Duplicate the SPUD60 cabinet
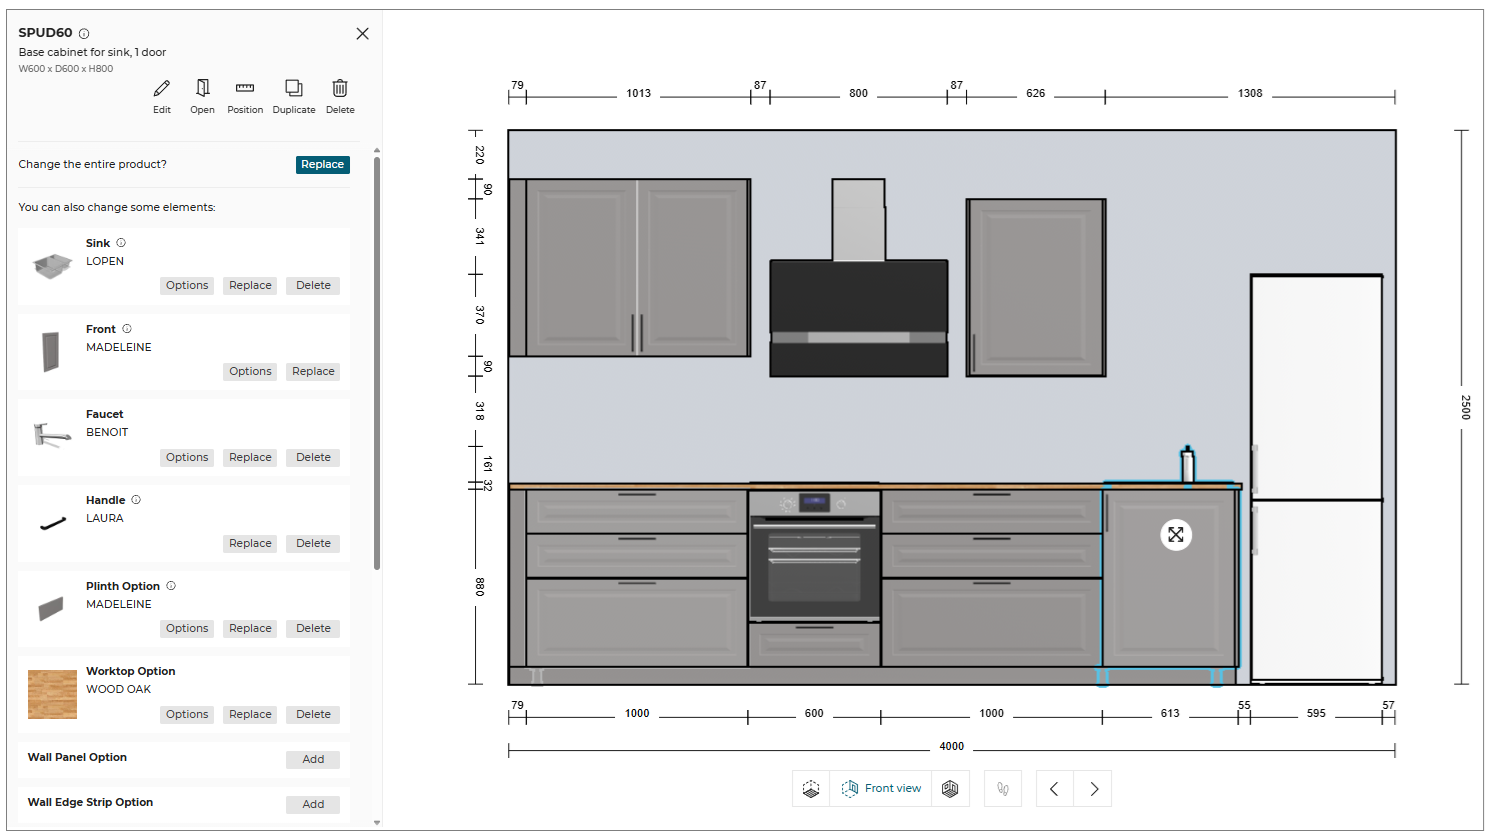The image size is (1496, 835). click(x=293, y=89)
